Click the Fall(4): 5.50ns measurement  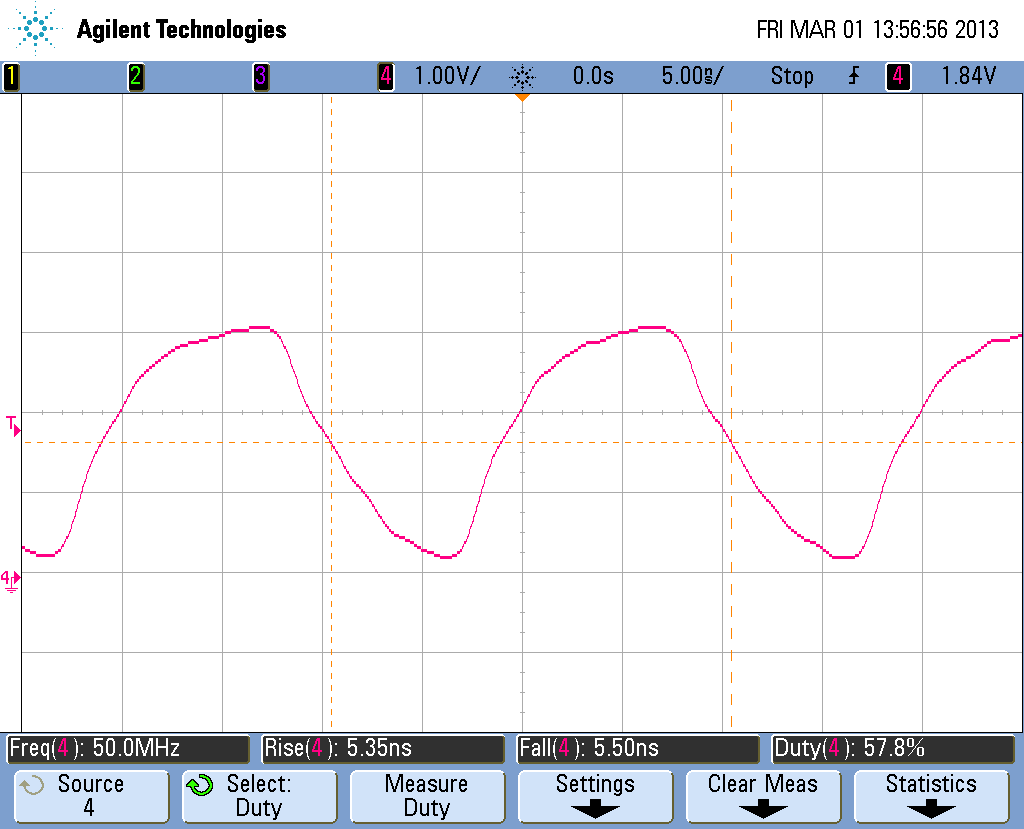pos(638,749)
